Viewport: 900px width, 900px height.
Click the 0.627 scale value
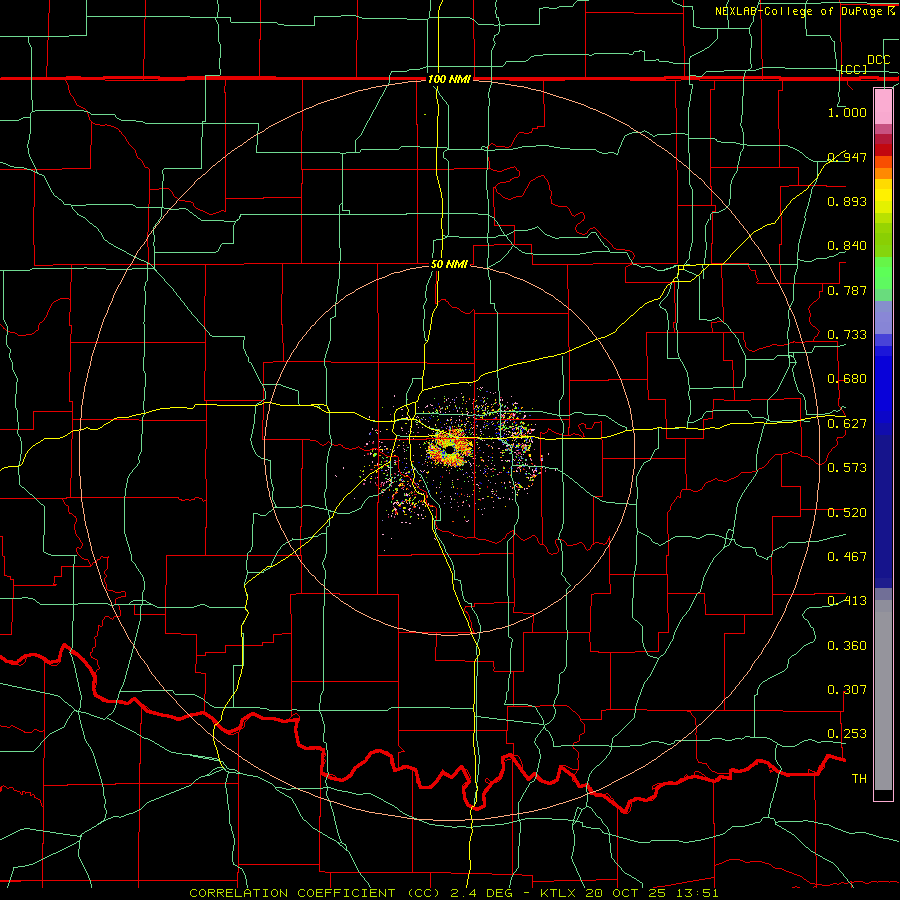tap(847, 424)
